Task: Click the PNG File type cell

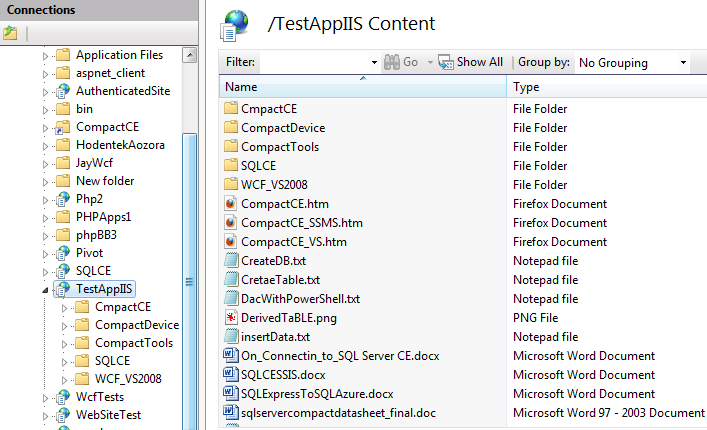Action: click(x=536, y=318)
